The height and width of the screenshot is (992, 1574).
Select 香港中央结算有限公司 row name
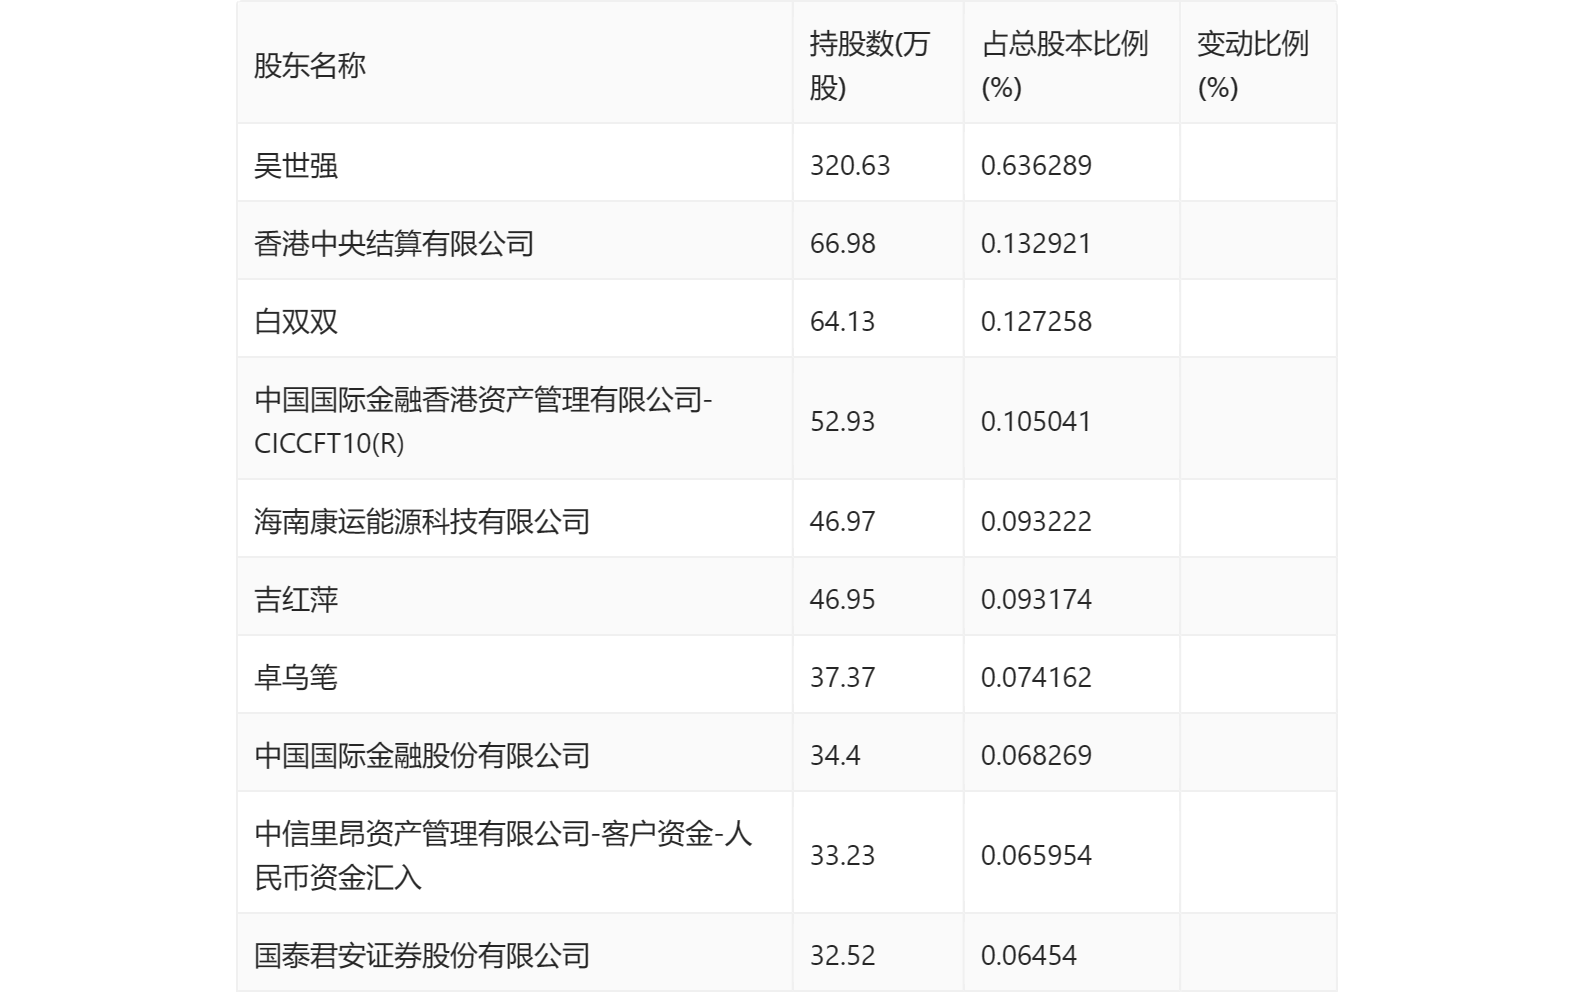pyautogui.click(x=394, y=243)
